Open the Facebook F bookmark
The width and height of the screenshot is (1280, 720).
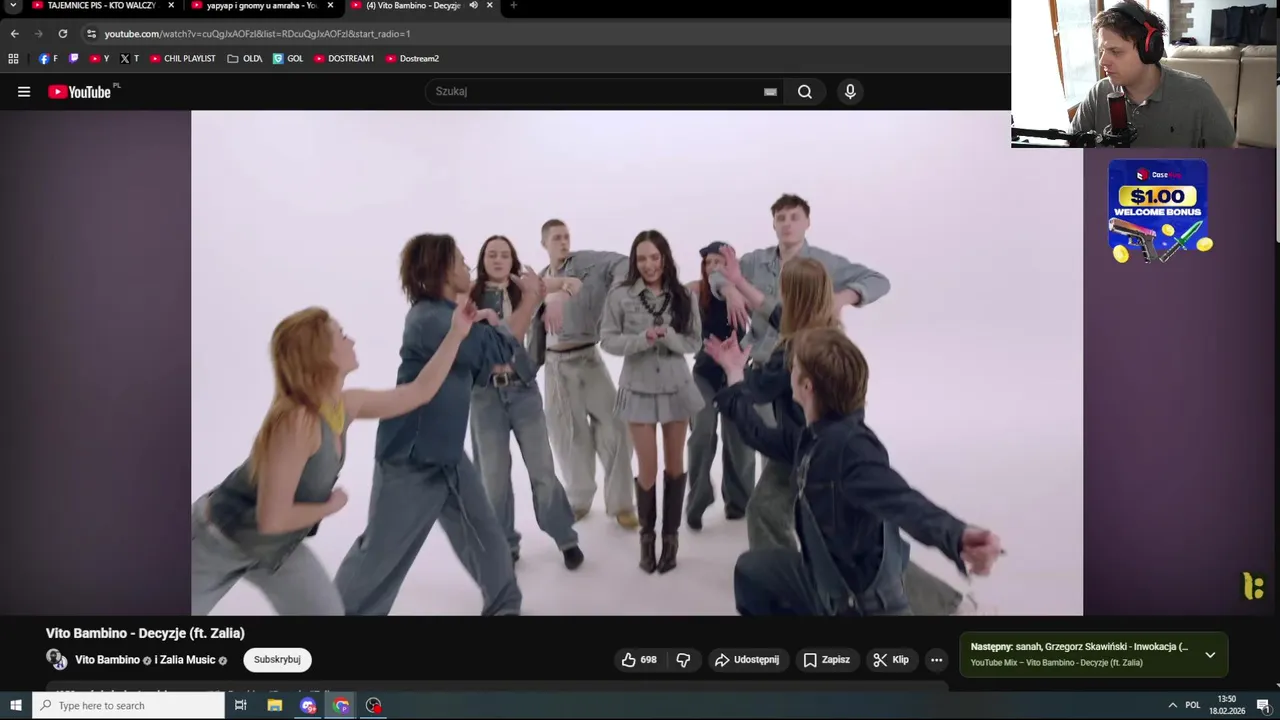pos(48,59)
